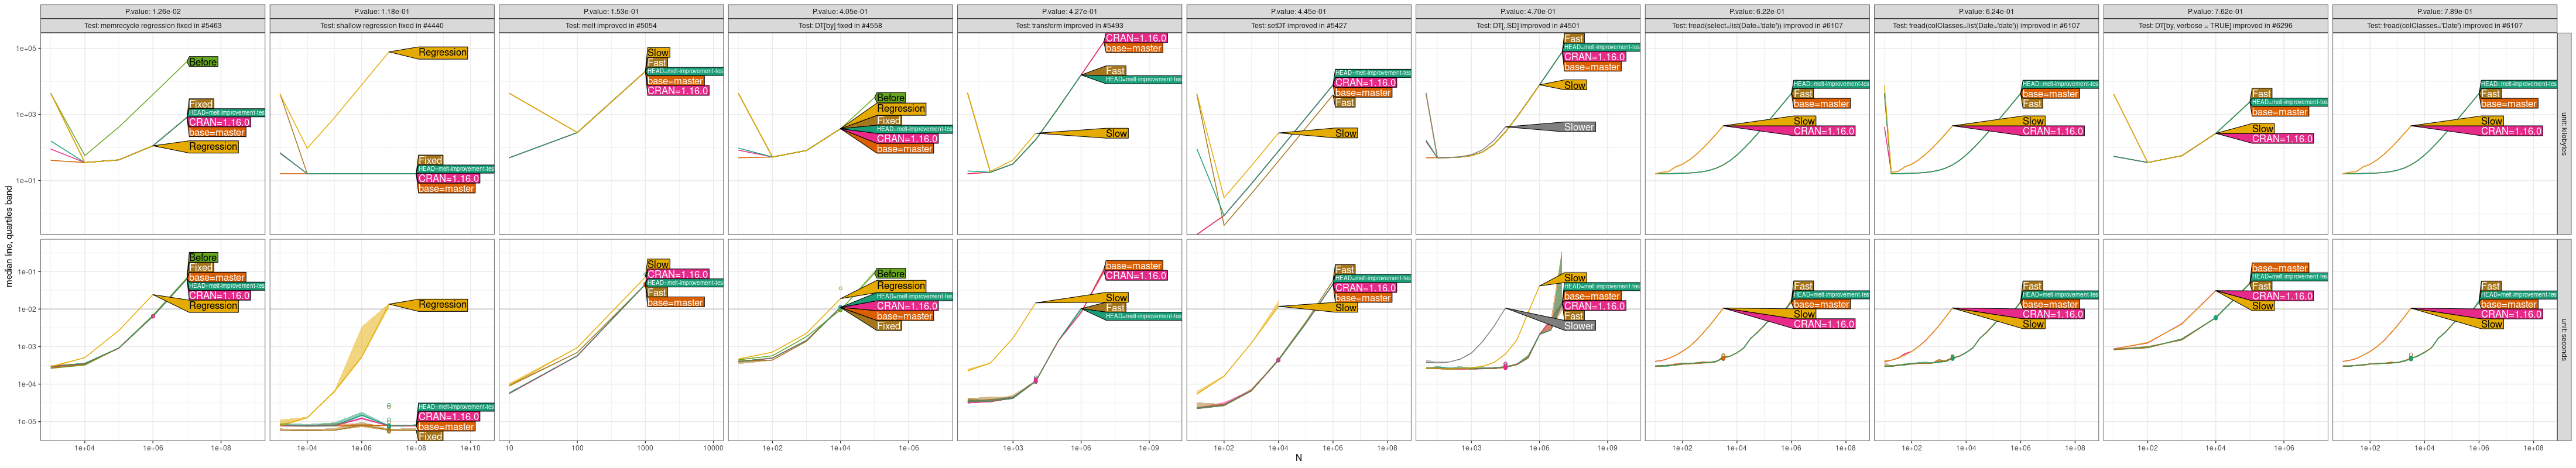Viewport: 2576px width, 468px height.
Task: Click 'Test: transform improved in #5493' header
Action: (x=1069, y=26)
